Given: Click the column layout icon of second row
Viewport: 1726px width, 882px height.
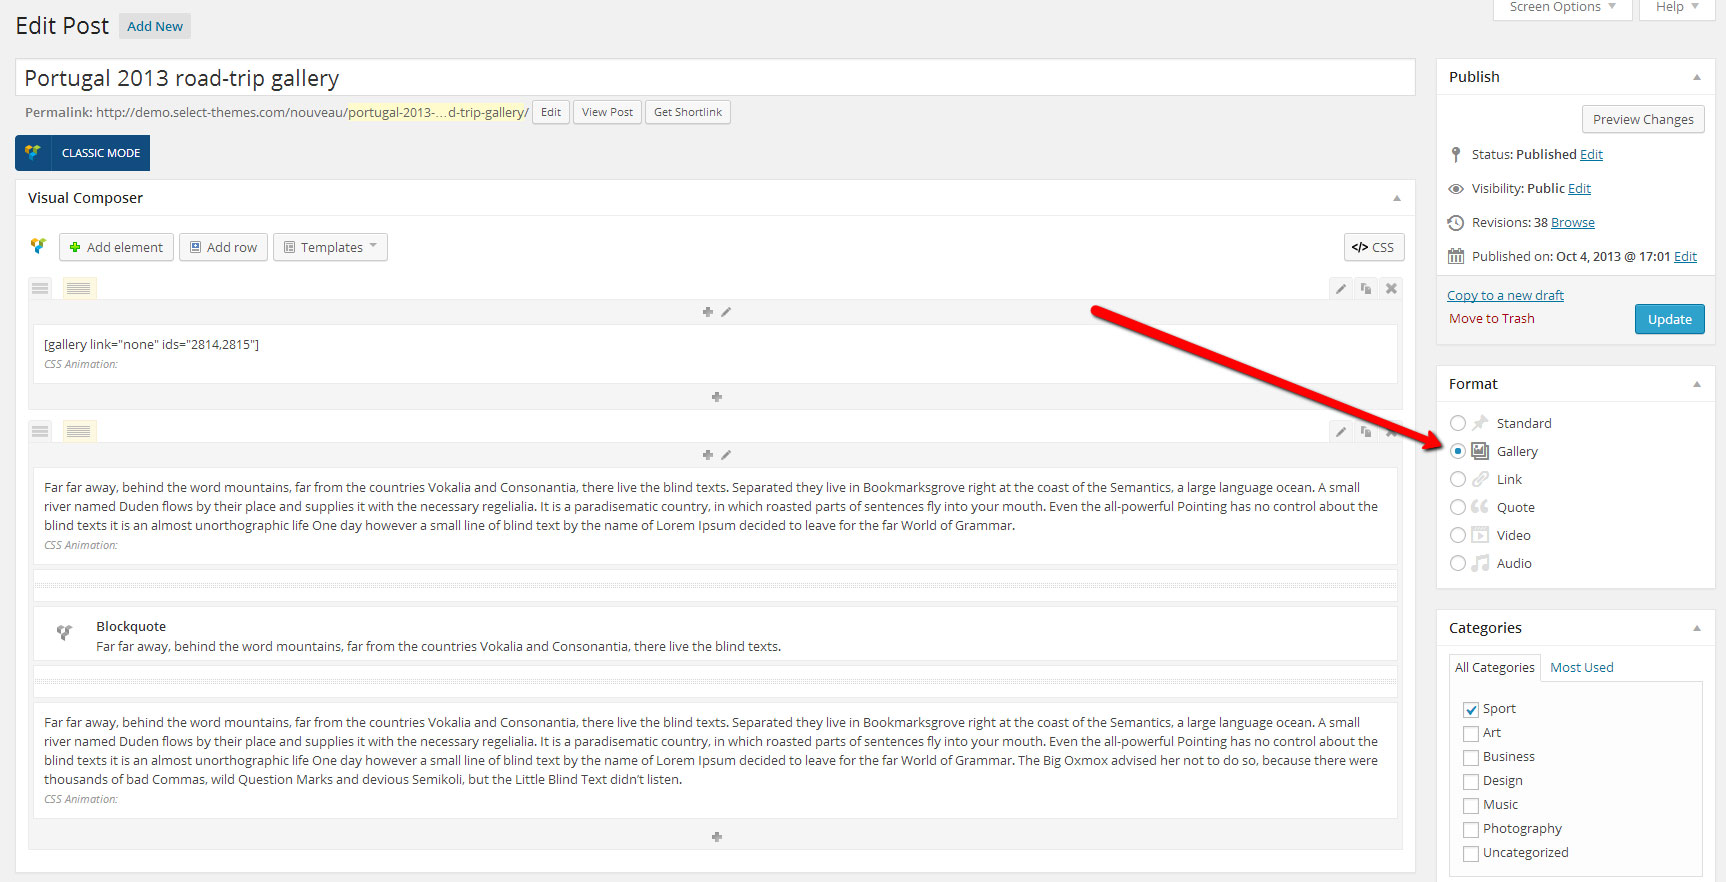Looking at the screenshot, I should tap(79, 432).
